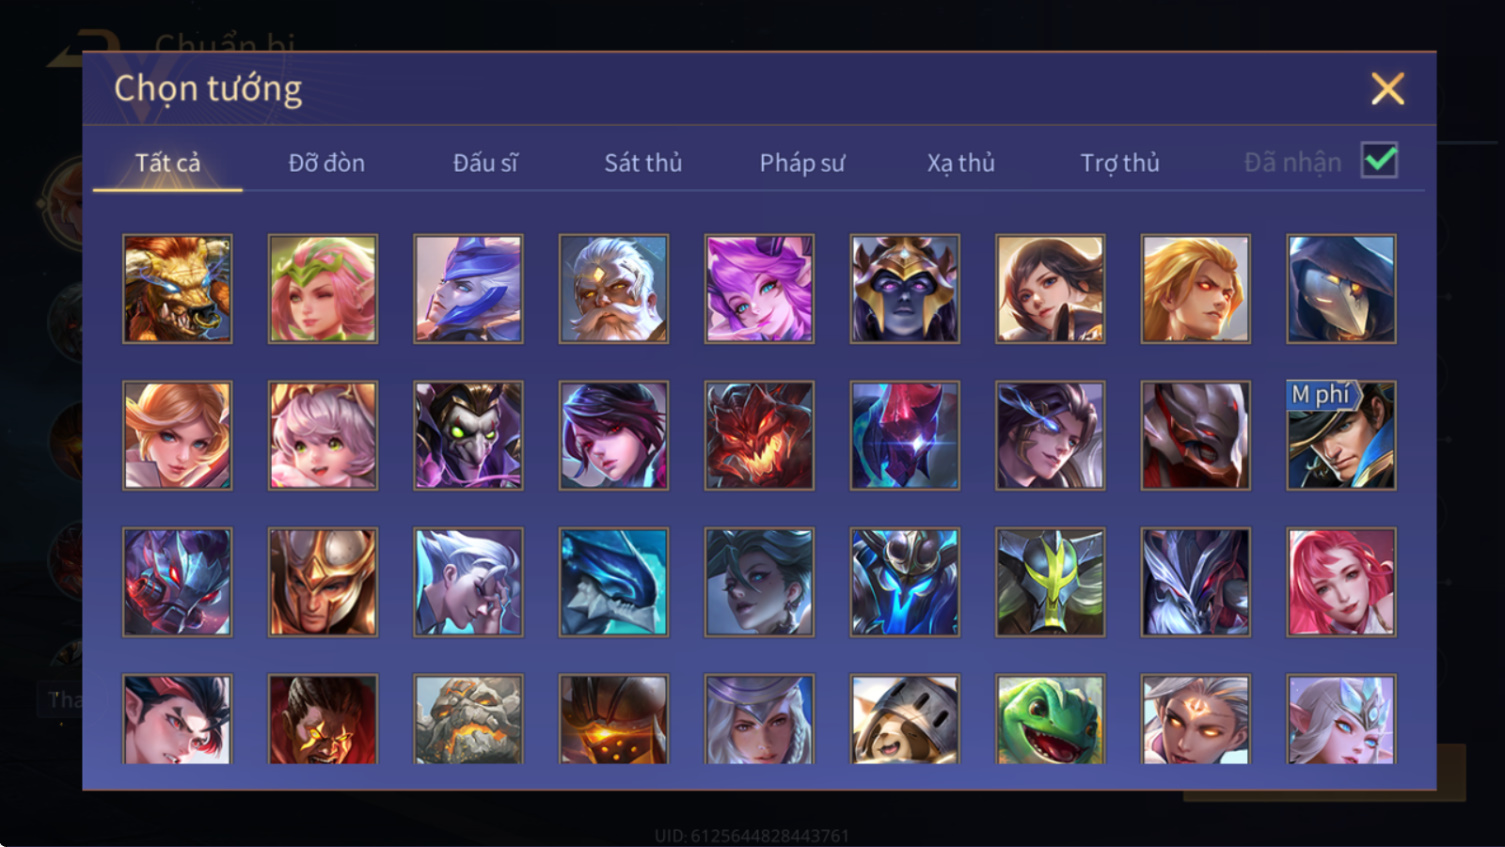The width and height of the screenshot is (1505, 847).
Task: Toggle the Đã nhận checkbox
Action: click(1380, 160)
